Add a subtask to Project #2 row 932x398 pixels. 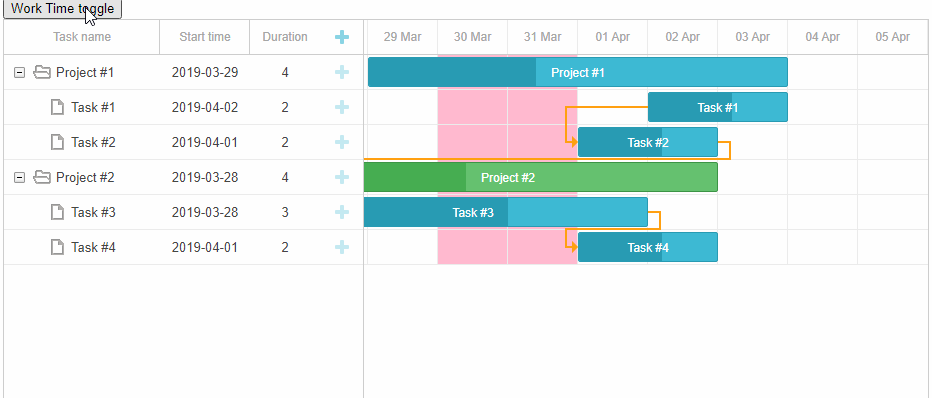342,177
